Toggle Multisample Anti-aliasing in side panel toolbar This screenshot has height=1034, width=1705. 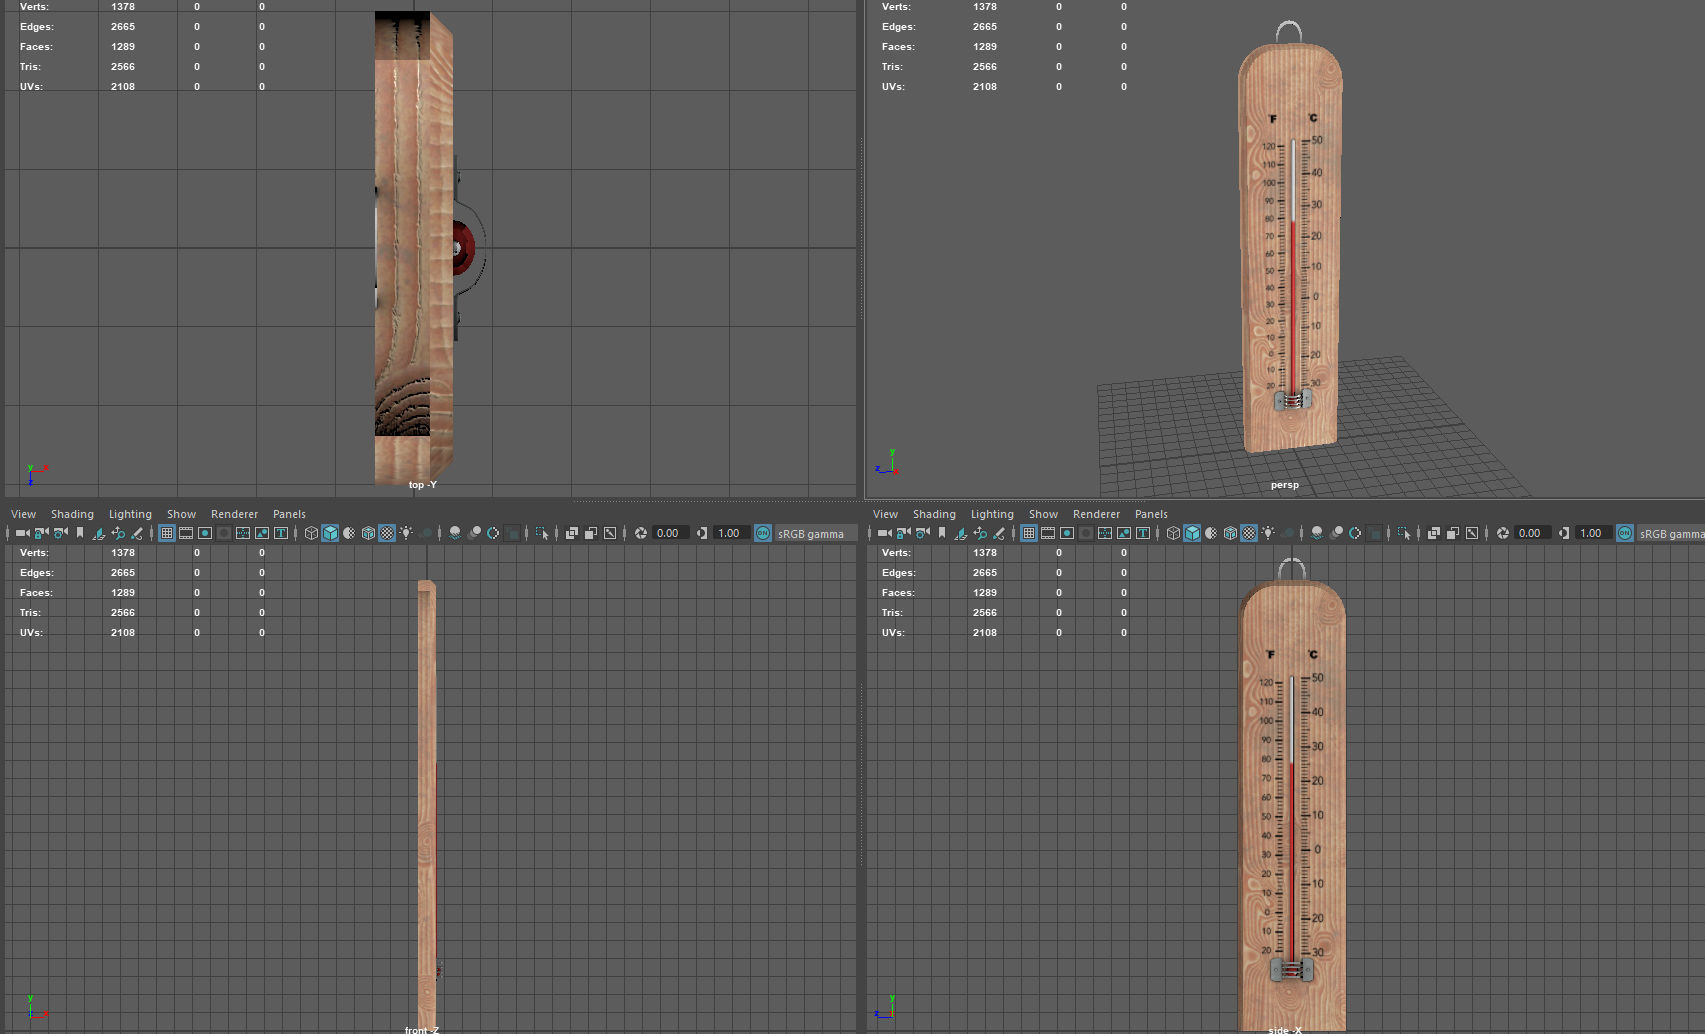click(1355, 533)
